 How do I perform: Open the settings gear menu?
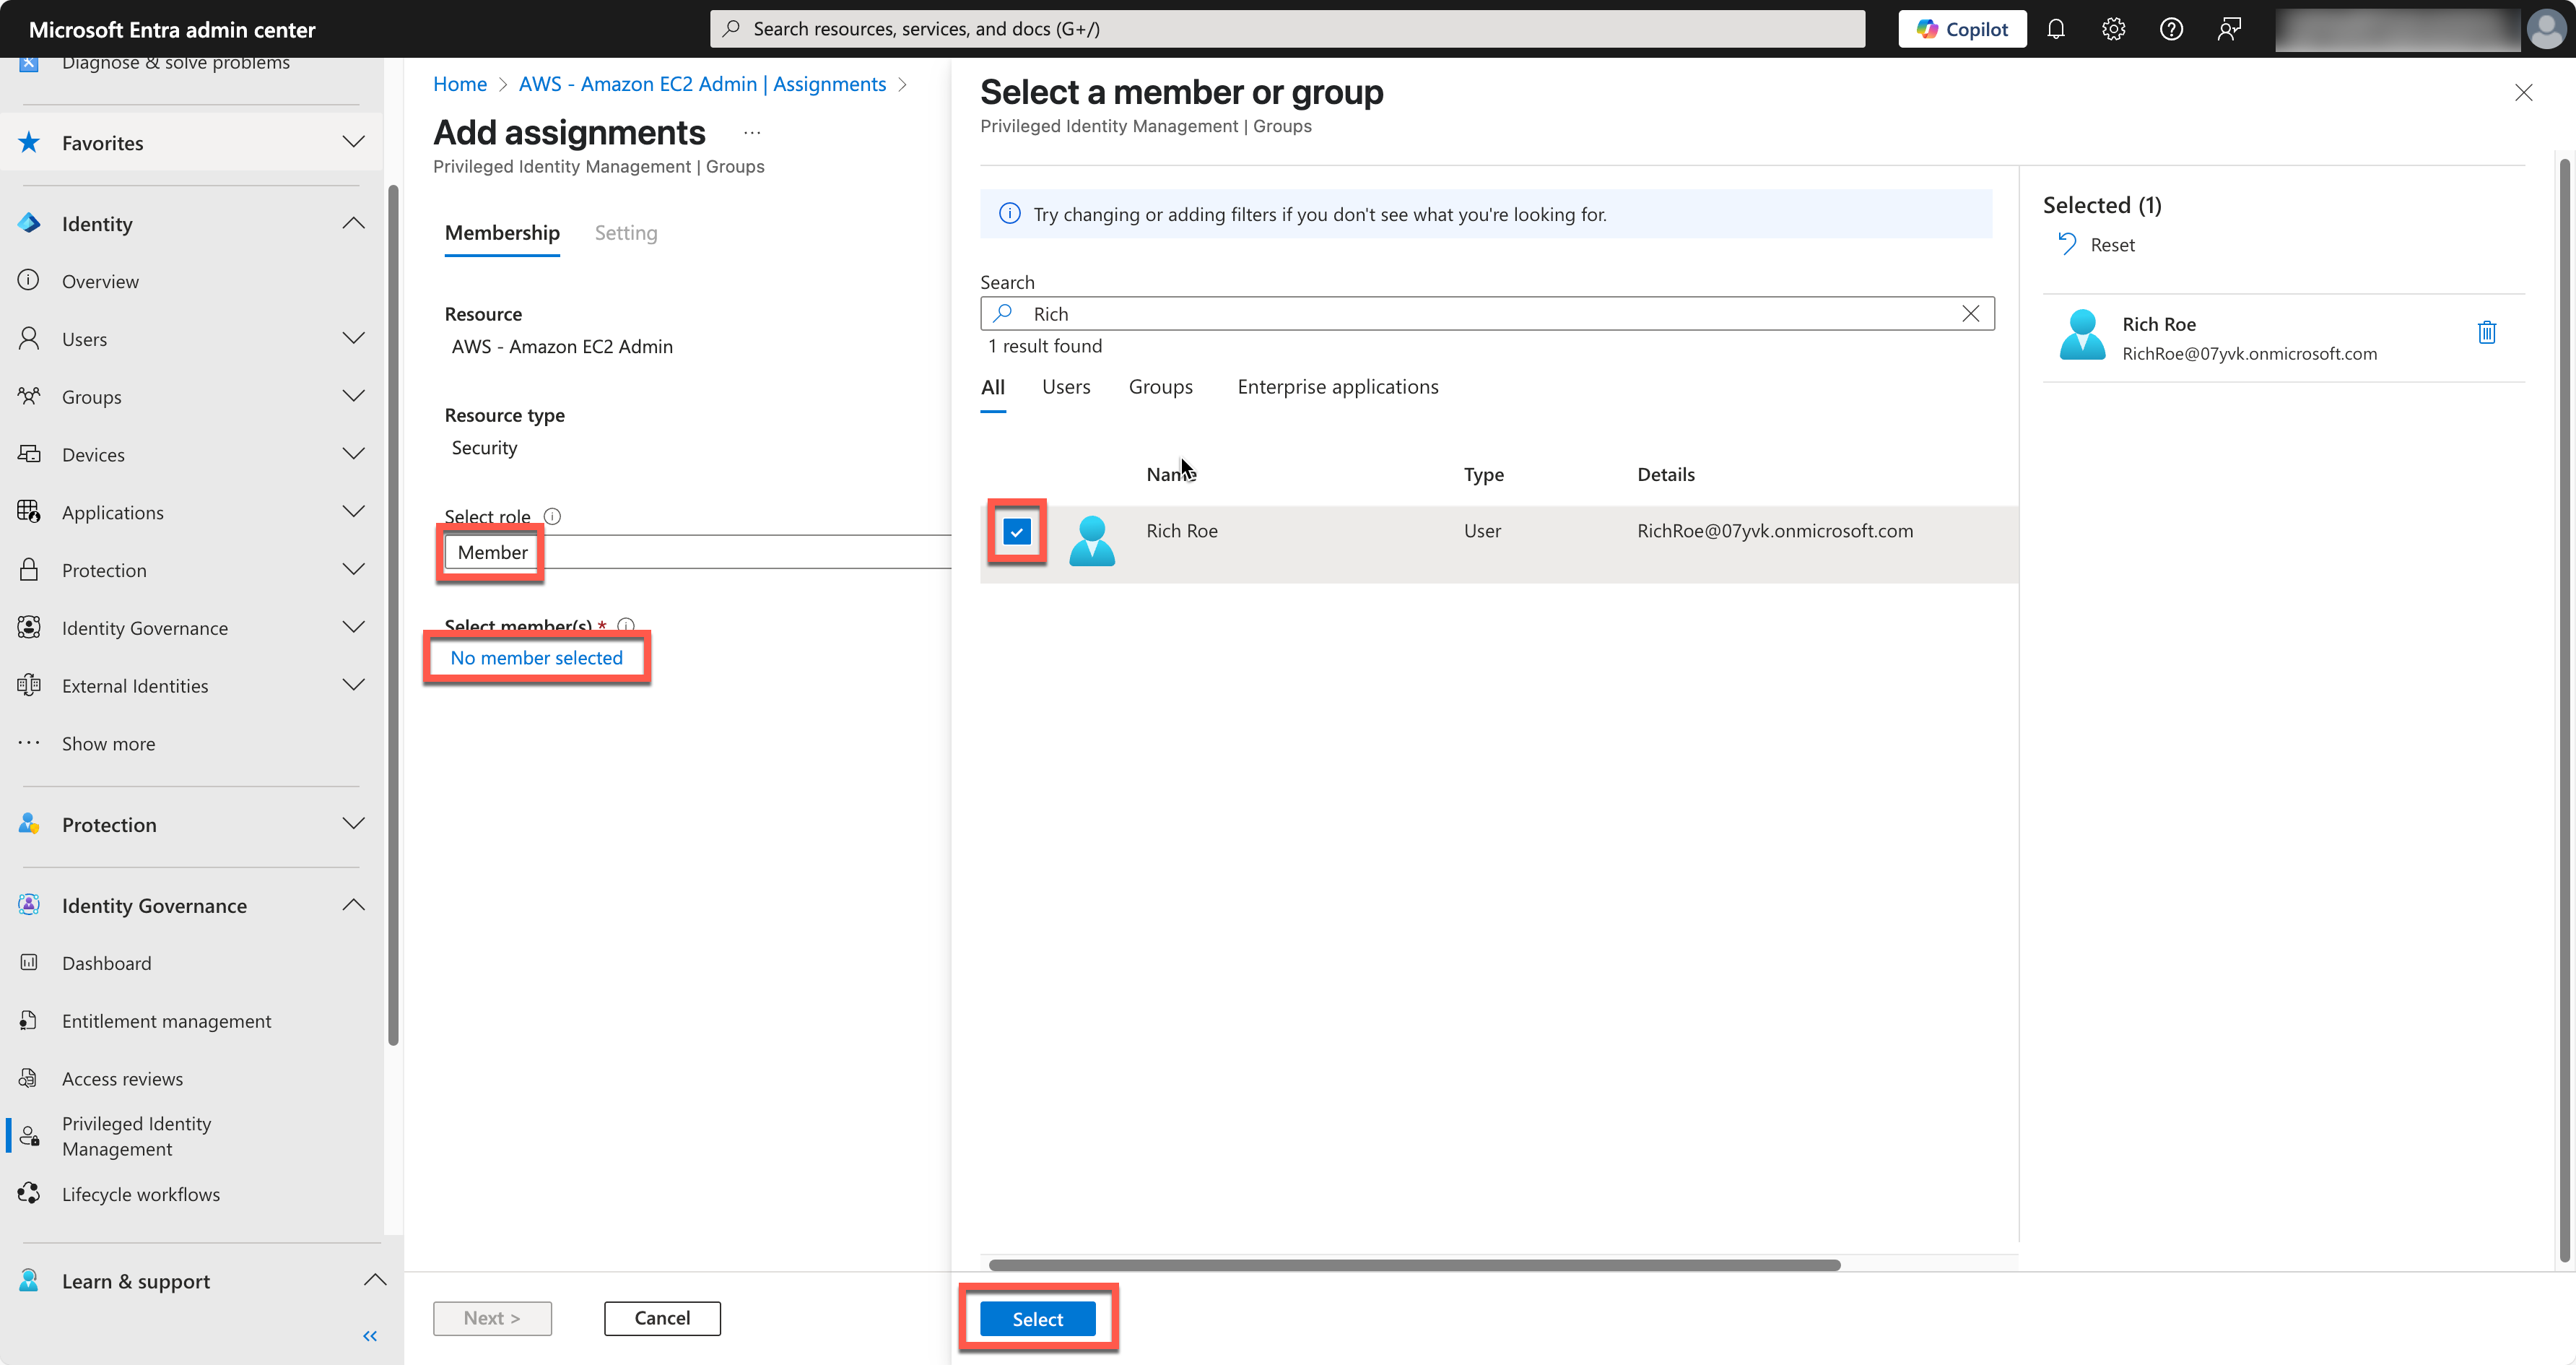pyautogui.click(x=2114, y=28)
